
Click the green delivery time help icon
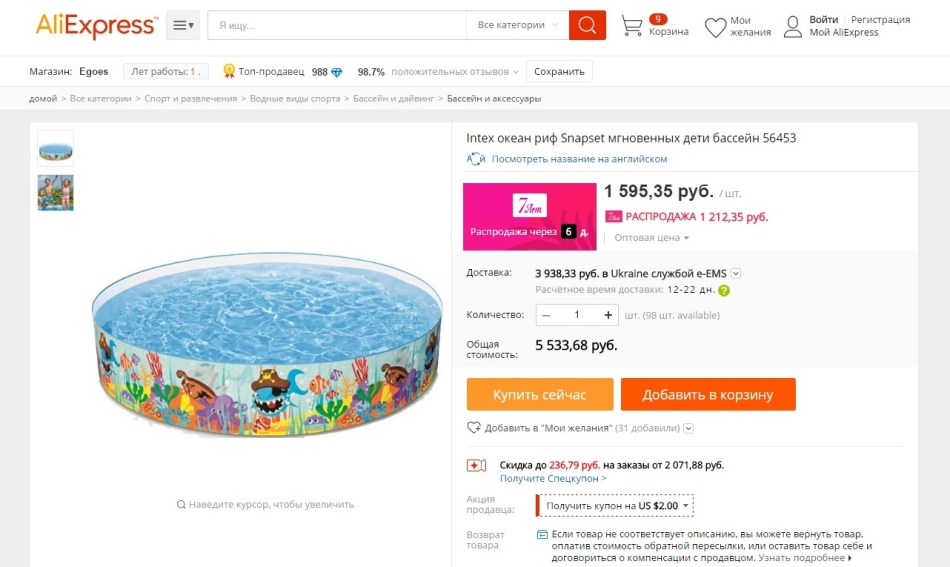click(724, 290)
